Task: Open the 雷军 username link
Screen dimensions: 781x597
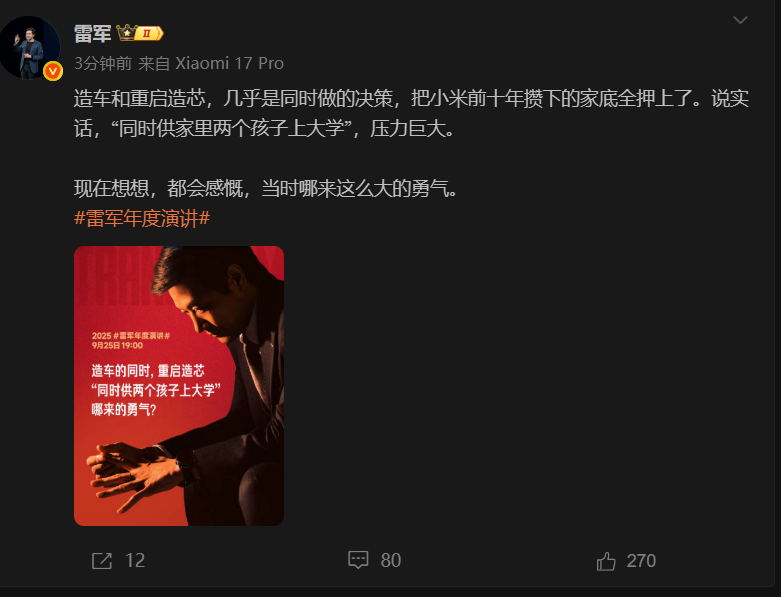Action: [93, 34]
